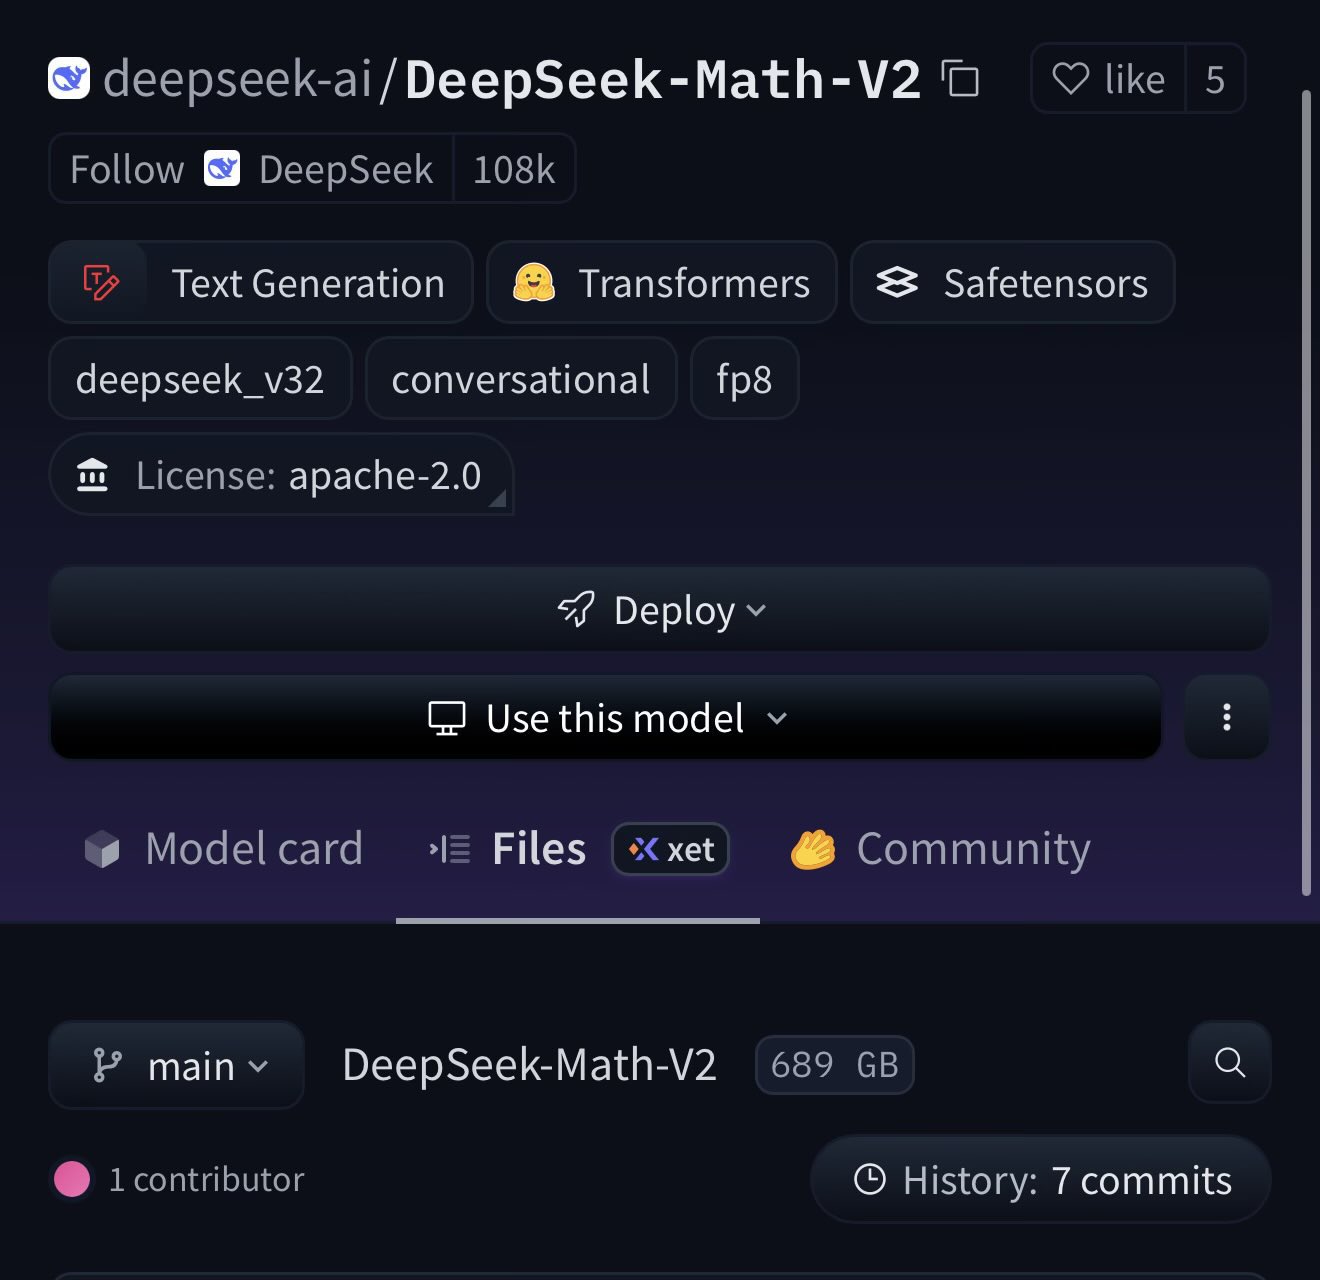Screen dimensions: 1320x1280
Task: Open repository search via magnifier icon
Action: [1229, 1064]
